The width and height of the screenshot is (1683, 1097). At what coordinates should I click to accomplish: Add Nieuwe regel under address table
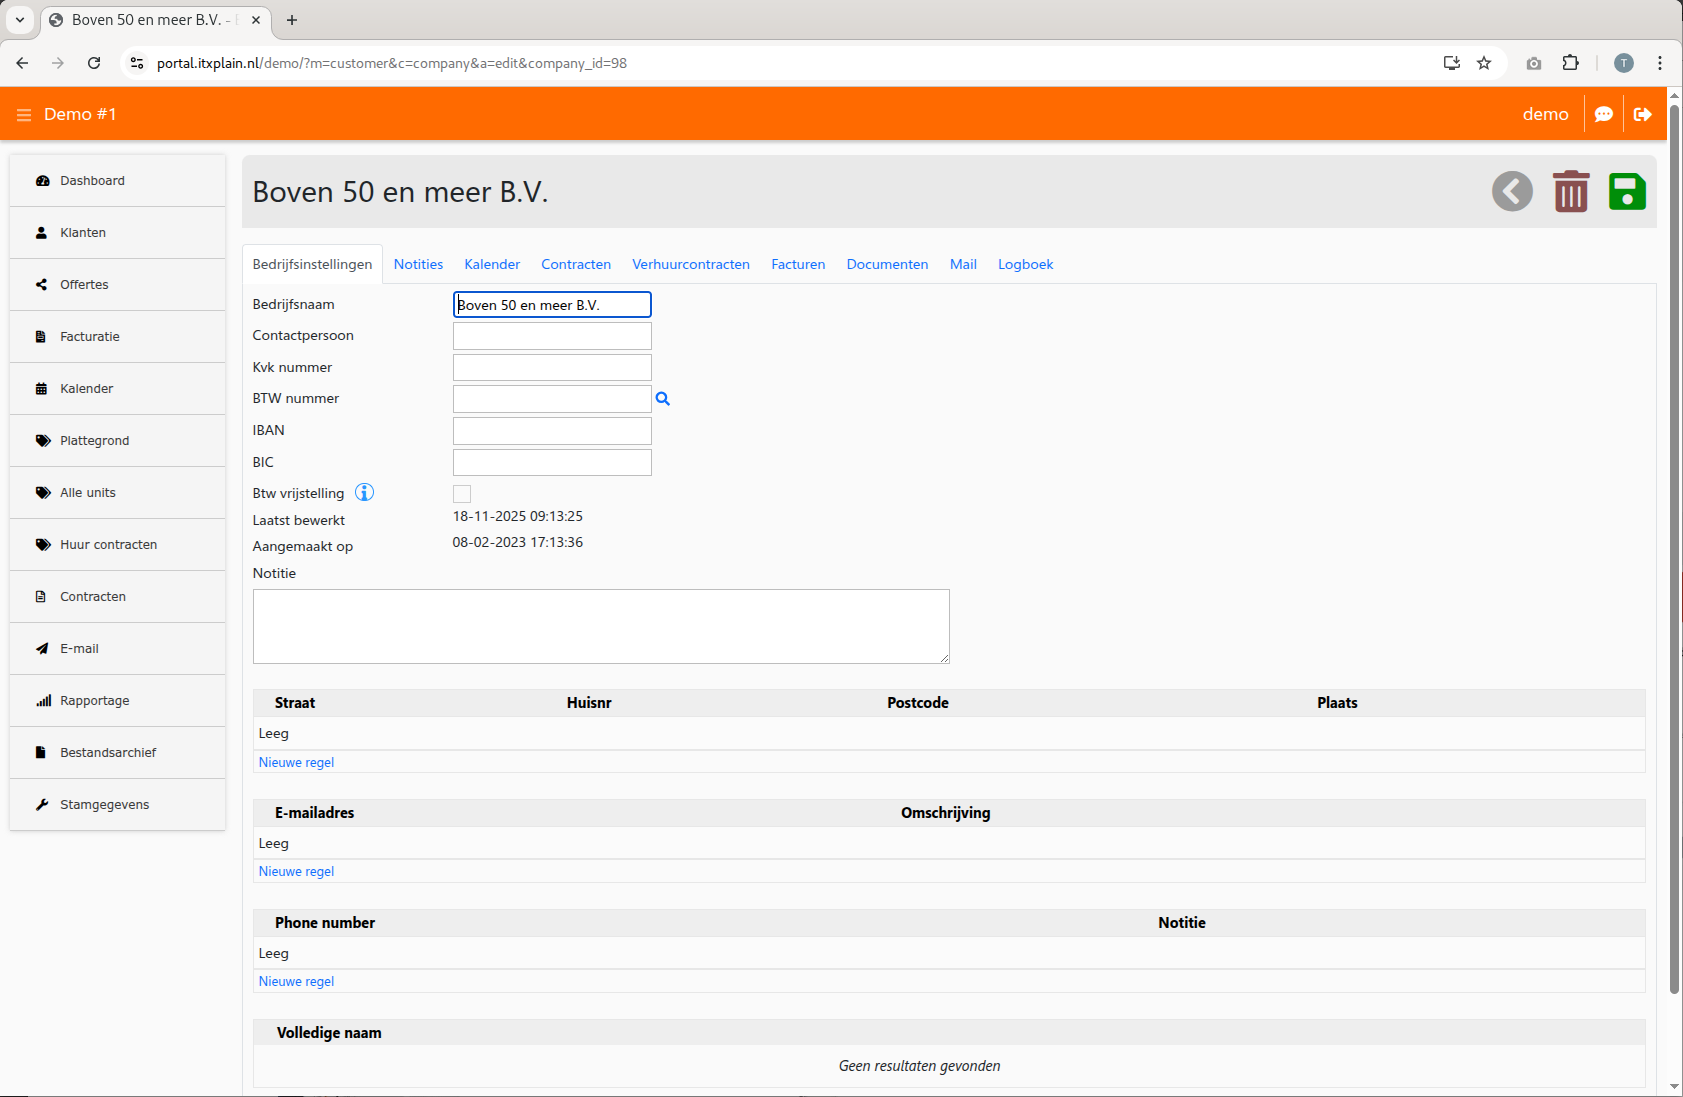(296, 762)
